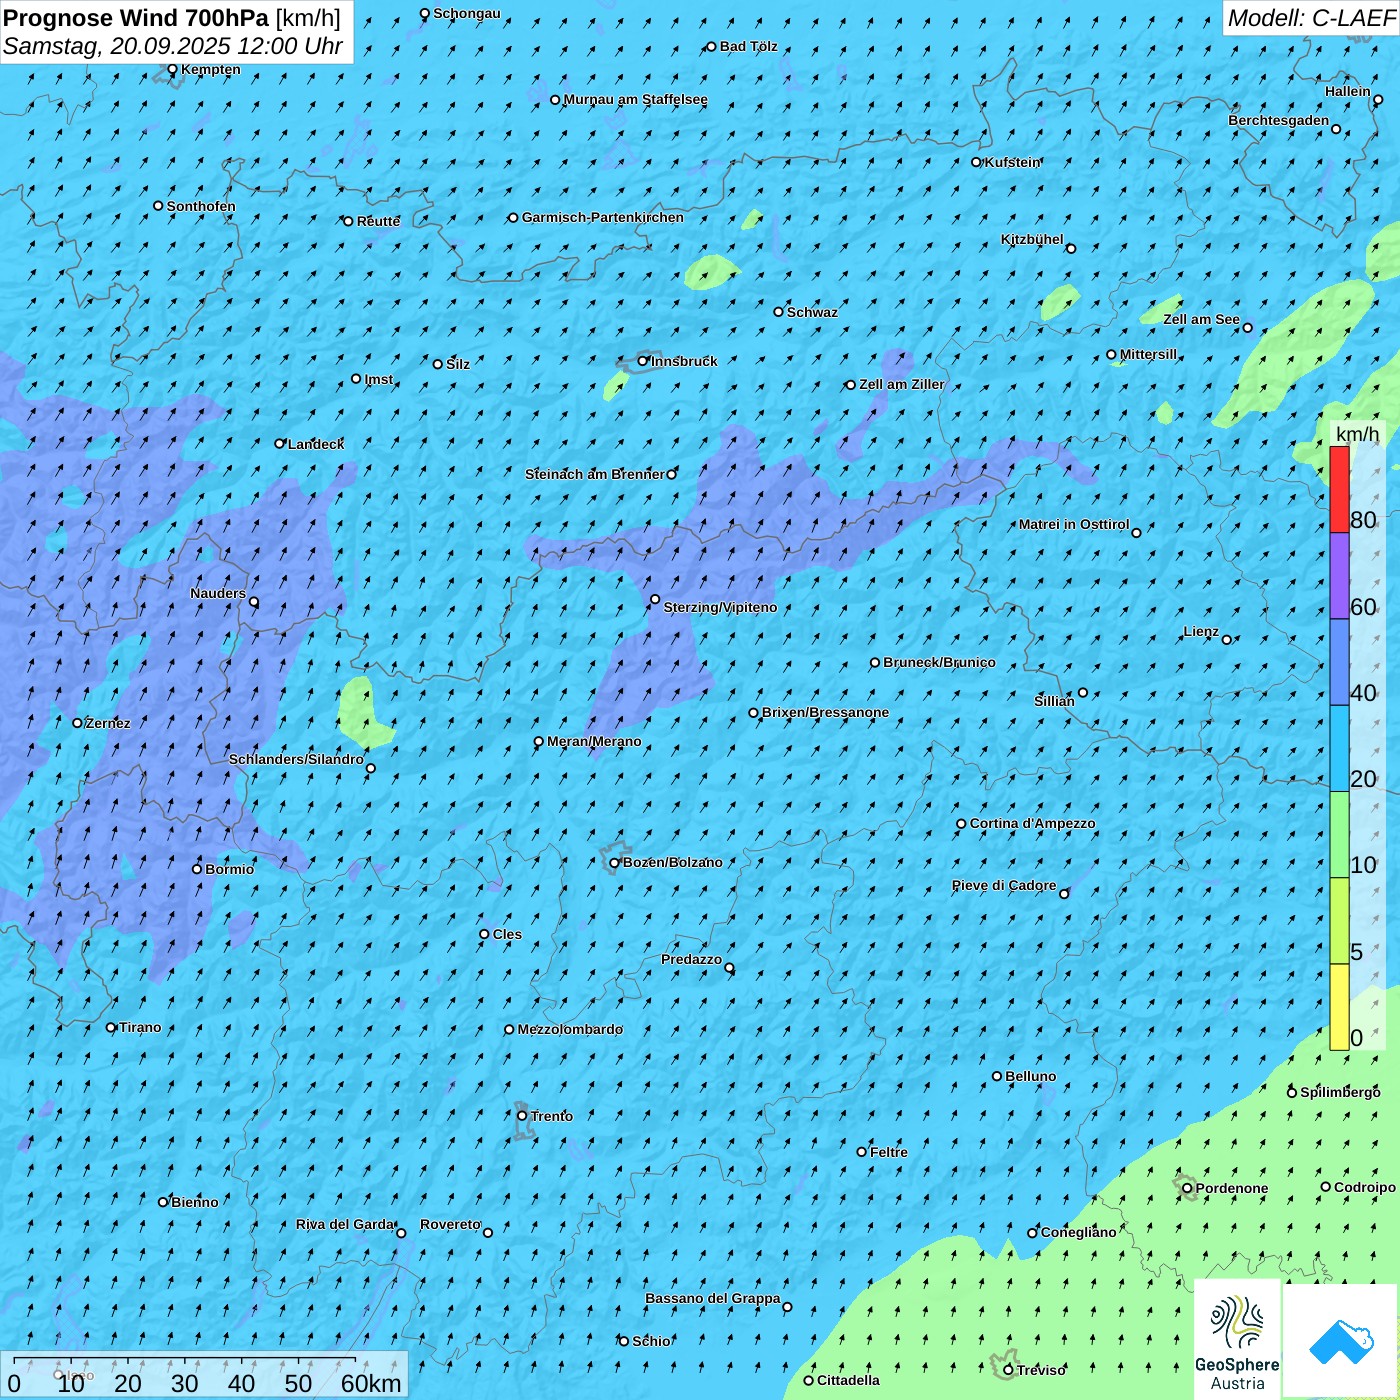1400x1400 pixels.
Task: Choose the green 10–20 km/h legend segment
Action: click(x=1339, y=835)
